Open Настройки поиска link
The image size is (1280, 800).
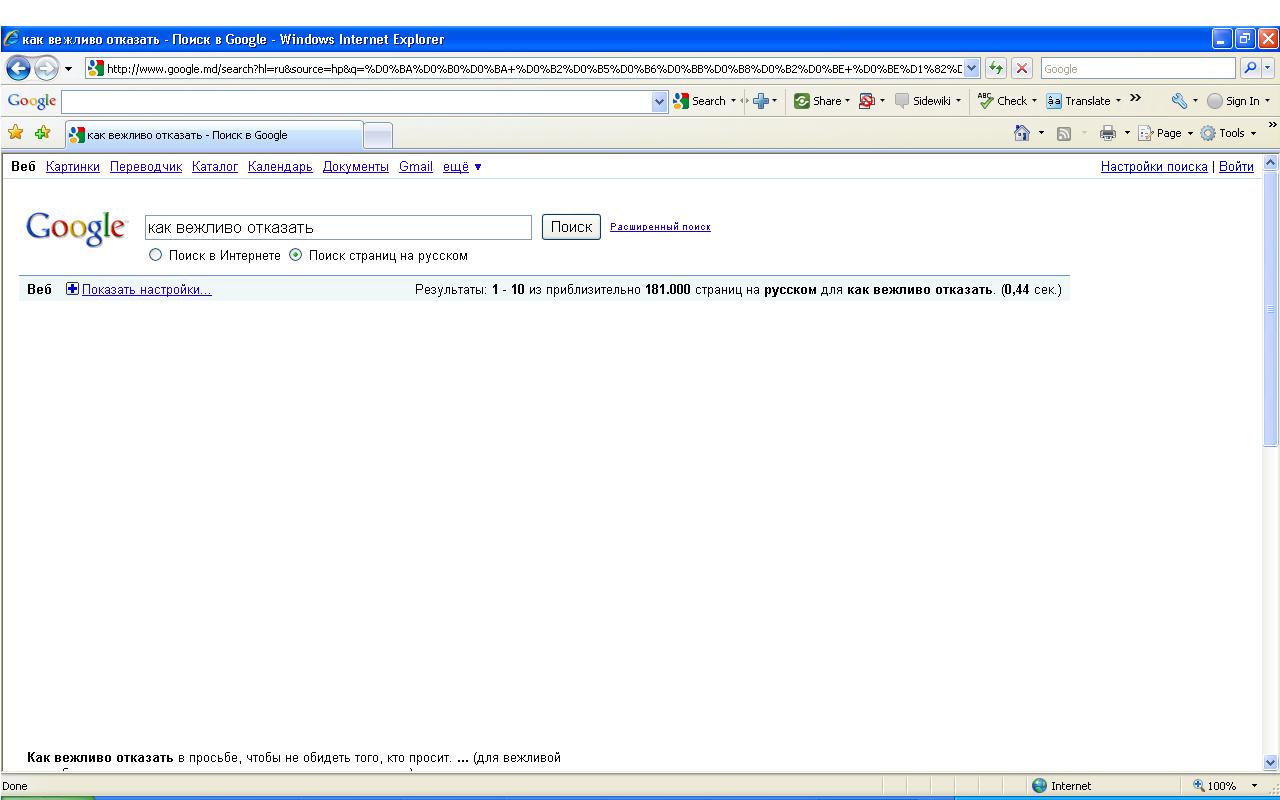coord(1154,167)
